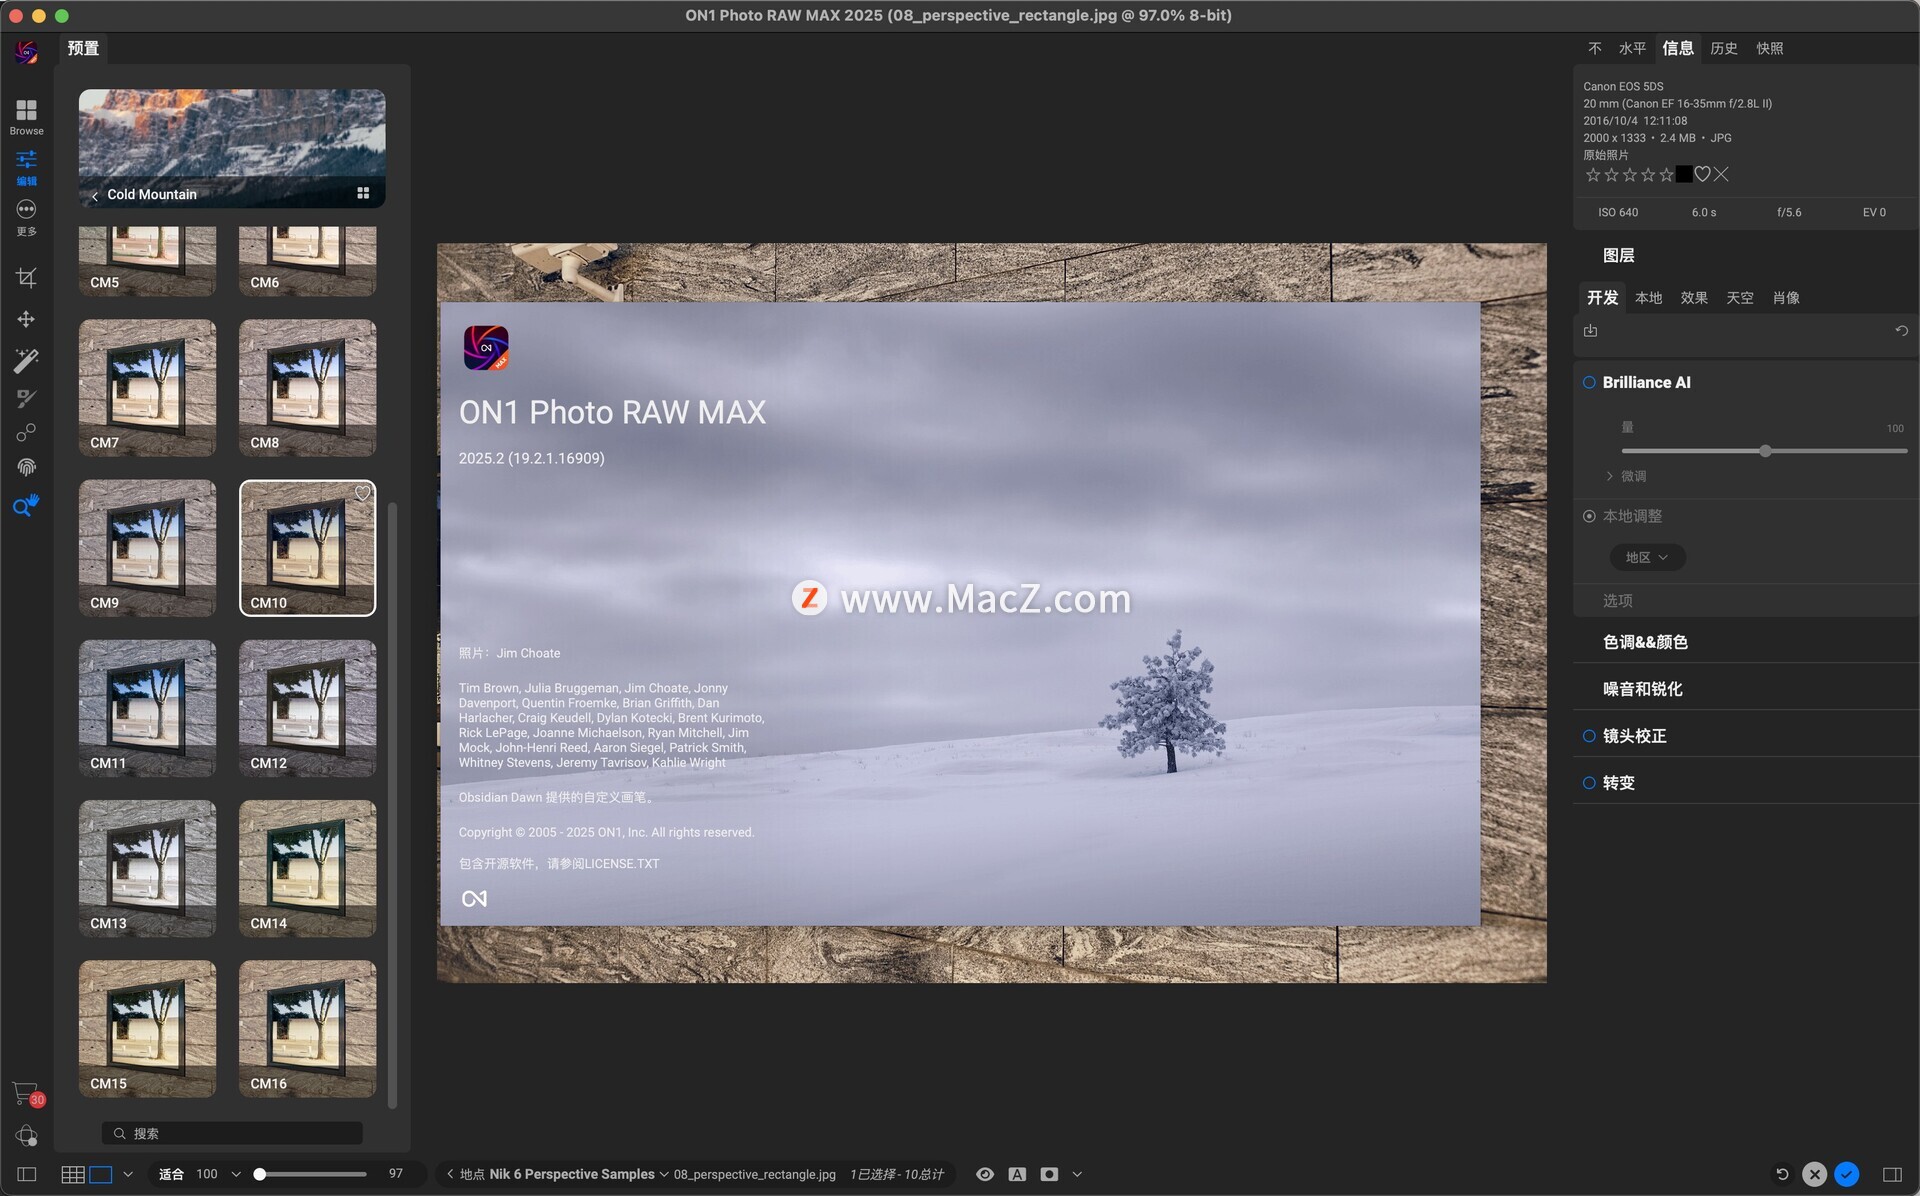Favorite the CM10 preset heart
The width and height of the screenshot is (1920, 1196).
[x=362, y=493]
